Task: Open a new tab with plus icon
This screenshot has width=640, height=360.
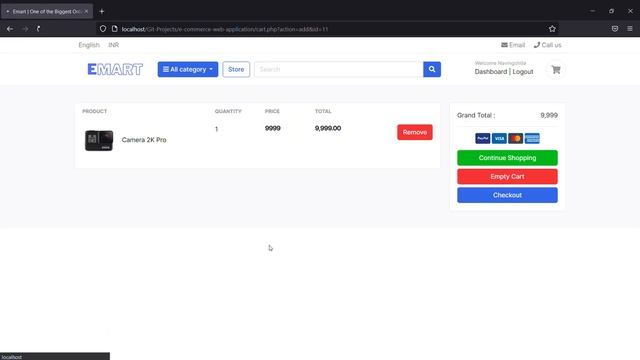Action: point(102,11)
